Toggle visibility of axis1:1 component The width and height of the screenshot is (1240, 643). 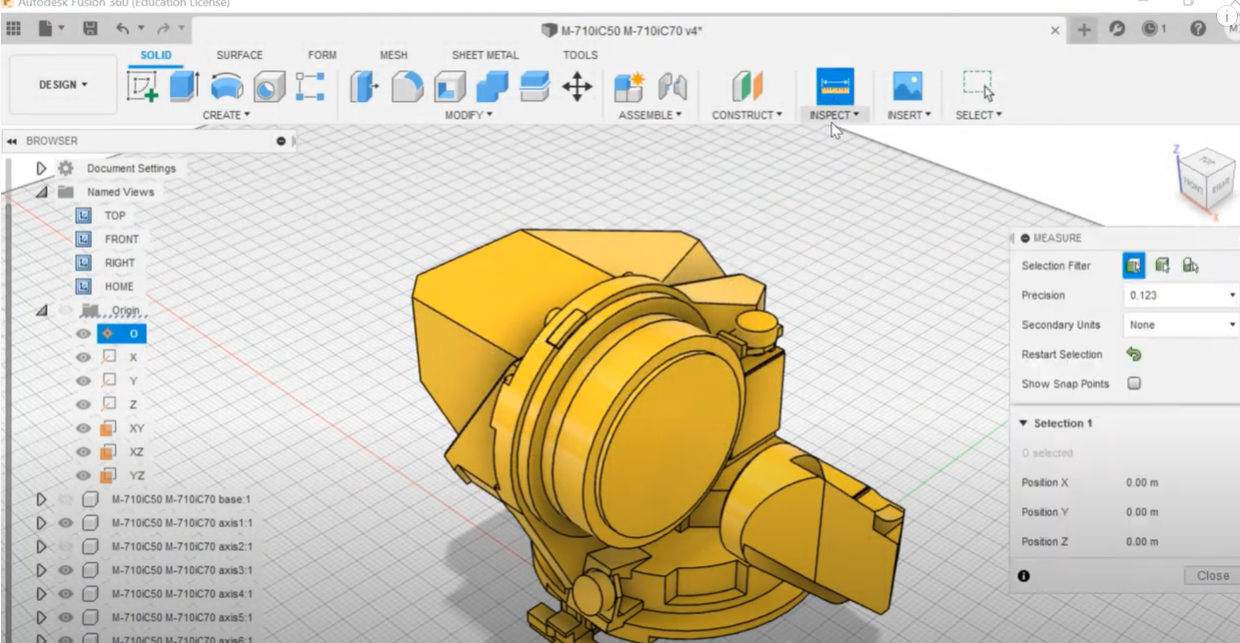pos(66,523)
